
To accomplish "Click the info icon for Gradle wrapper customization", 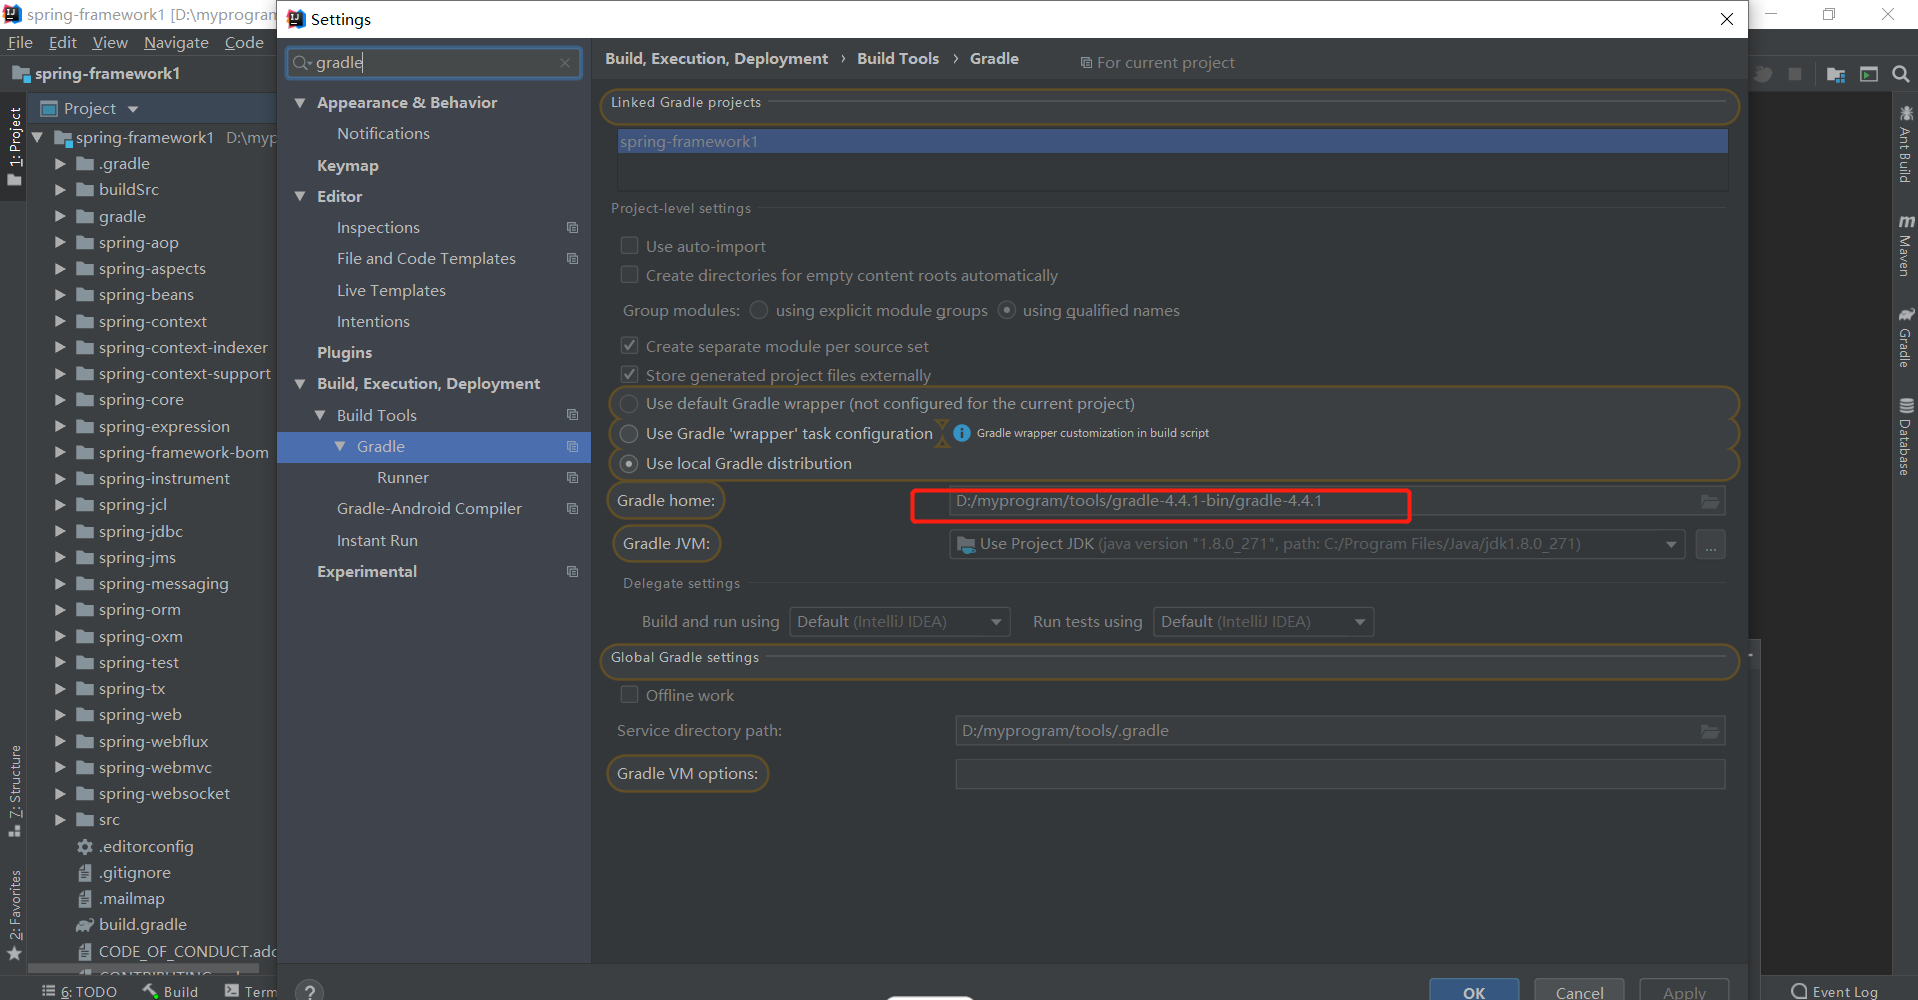I will (x=962, y=433).
